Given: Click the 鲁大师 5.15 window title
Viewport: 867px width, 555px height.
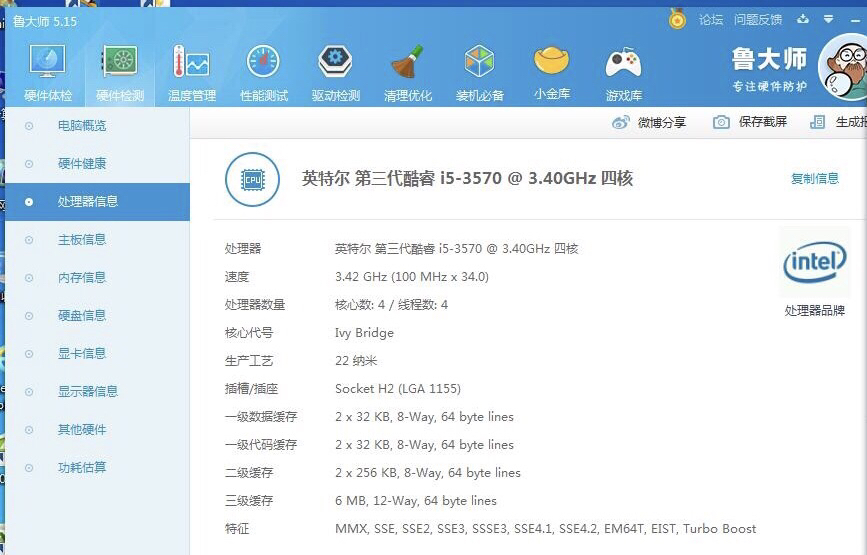Looking at the screenshot, I should pos(45,22).
